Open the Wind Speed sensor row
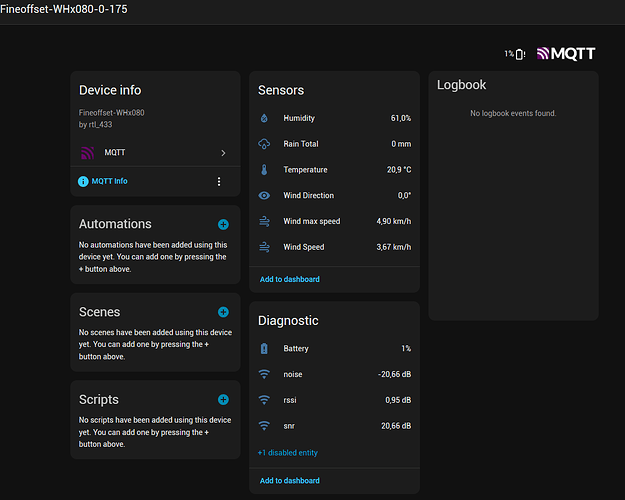The width and height of the screenshot is (625, 500). point(334,247)
